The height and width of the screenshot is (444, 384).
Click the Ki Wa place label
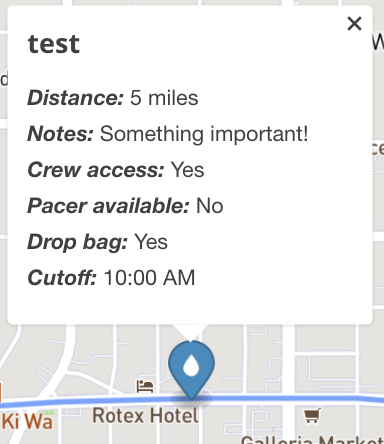(27, 421)
